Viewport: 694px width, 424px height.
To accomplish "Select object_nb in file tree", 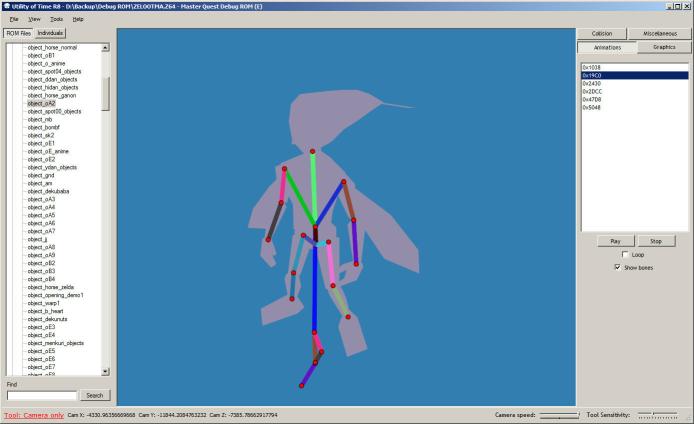I will coord(40,119).
